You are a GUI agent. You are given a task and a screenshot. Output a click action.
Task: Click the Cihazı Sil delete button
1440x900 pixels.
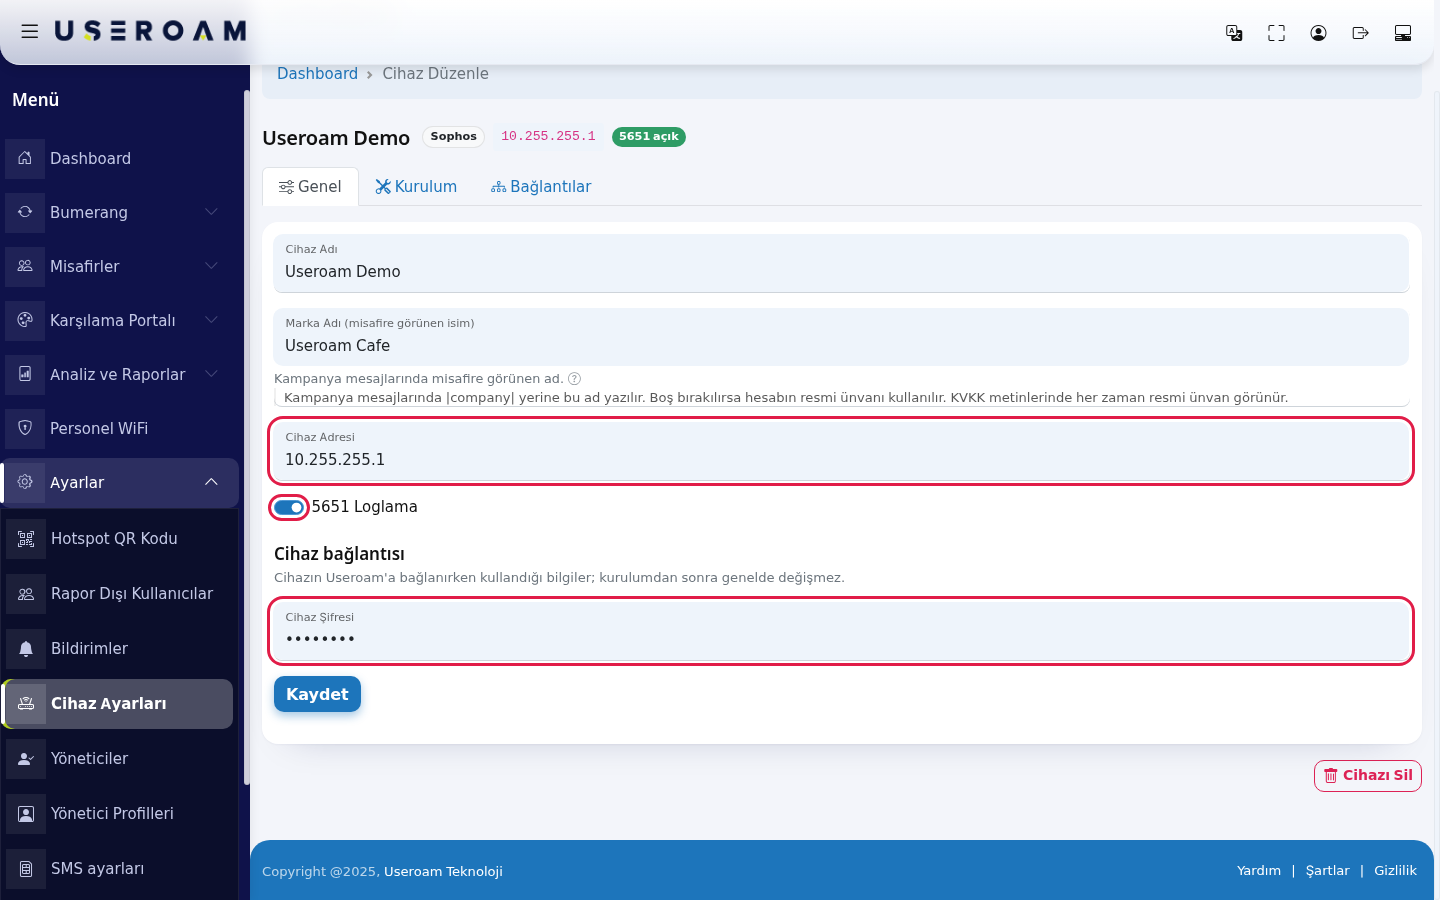pos(1367,776)
